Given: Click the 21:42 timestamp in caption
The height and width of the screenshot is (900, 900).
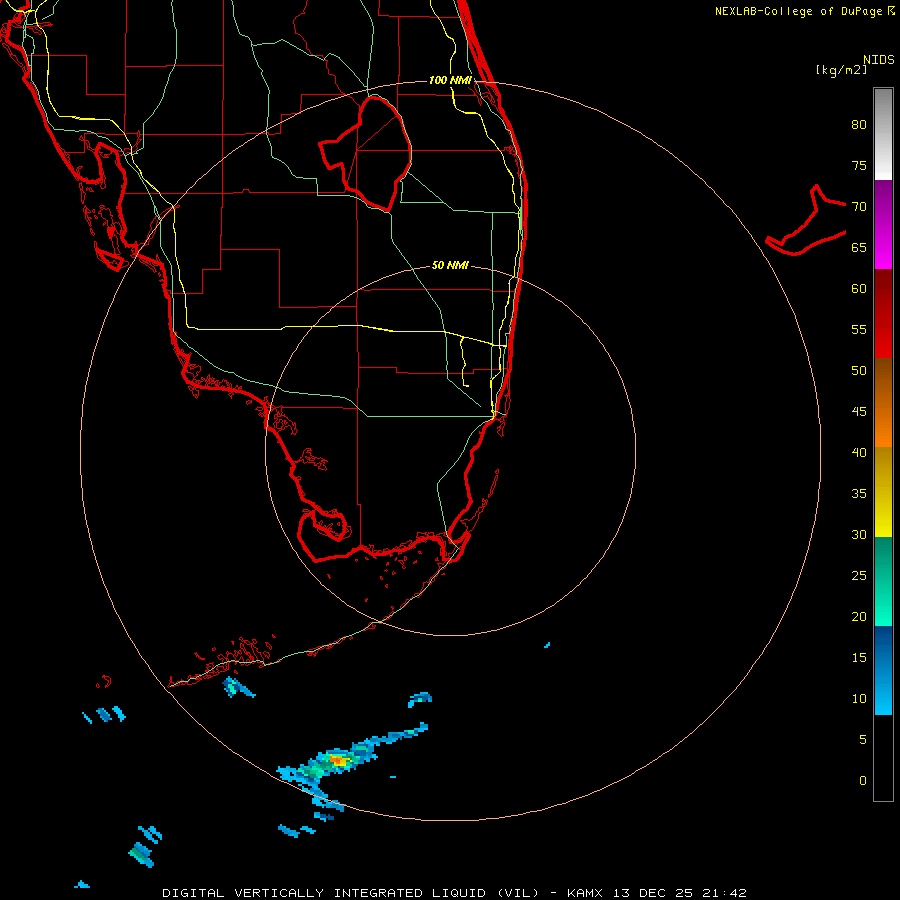Looking at the screenshot, I should tap(724, 893).
